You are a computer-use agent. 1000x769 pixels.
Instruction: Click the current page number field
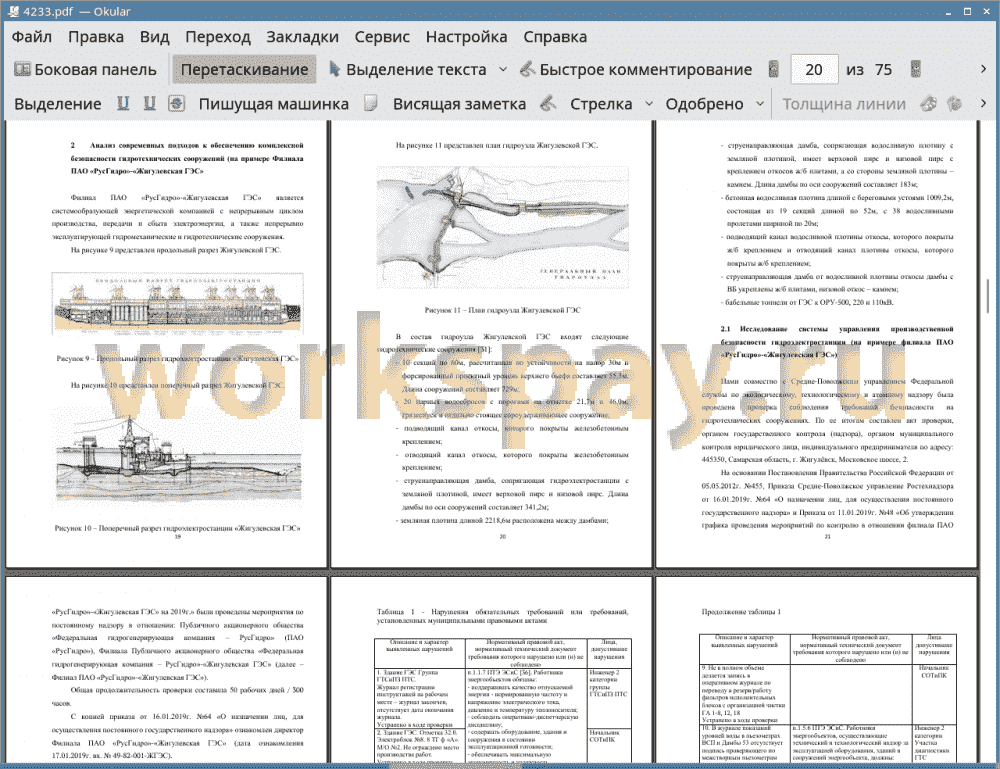[x=814, y=70]
